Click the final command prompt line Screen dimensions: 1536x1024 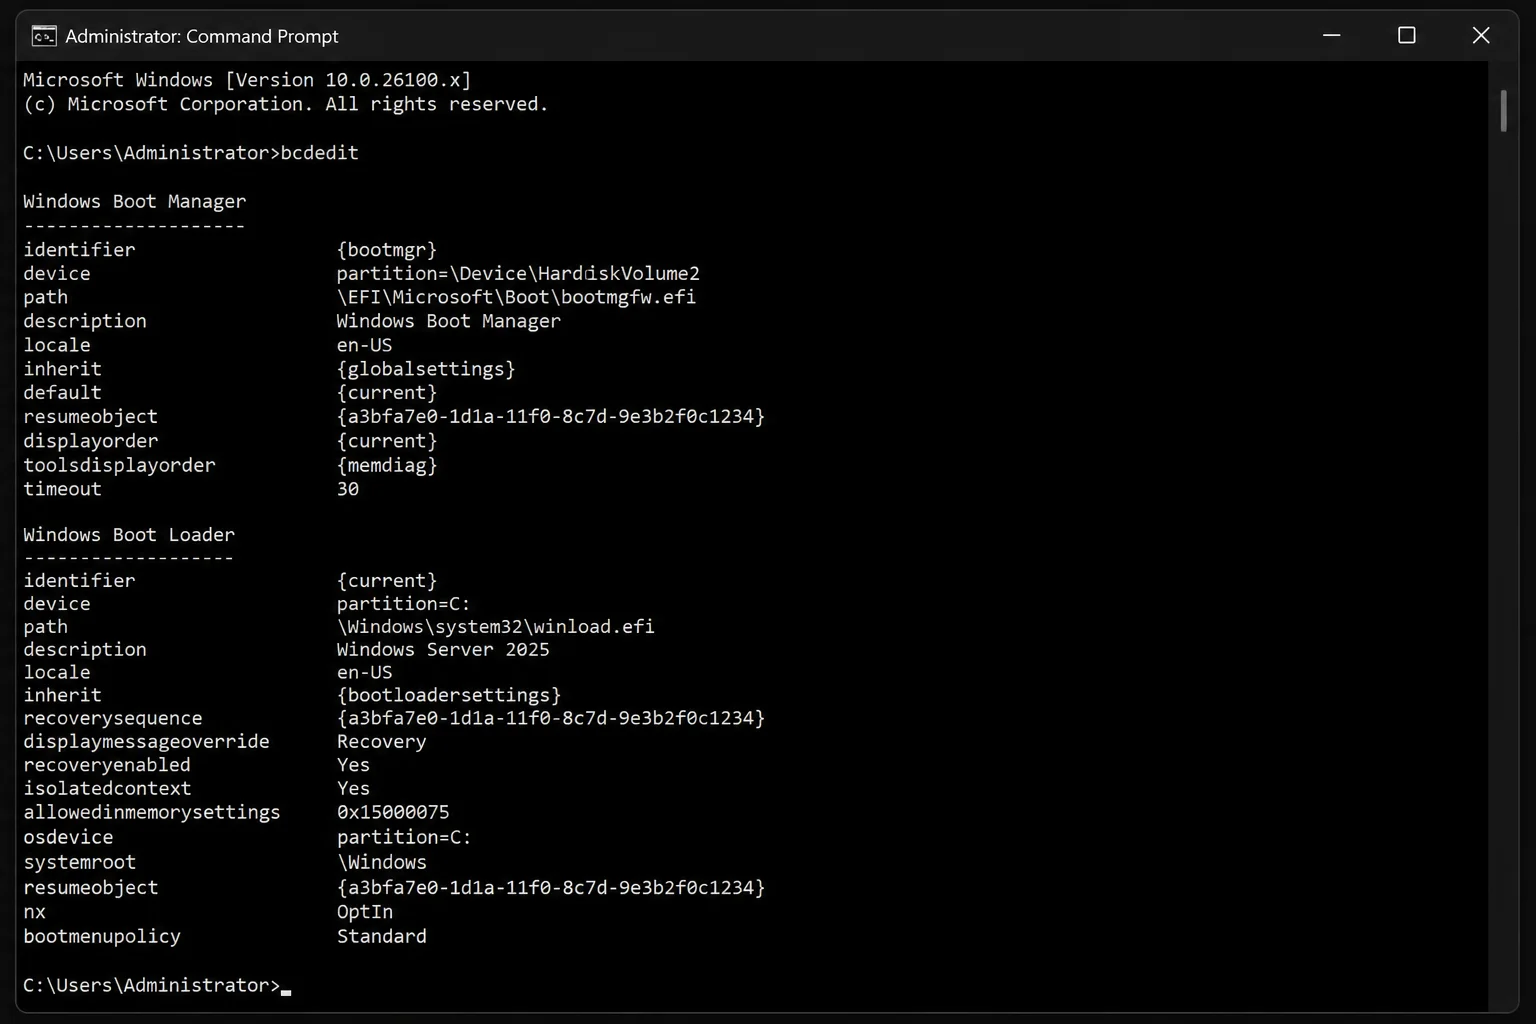click(157, 985)
